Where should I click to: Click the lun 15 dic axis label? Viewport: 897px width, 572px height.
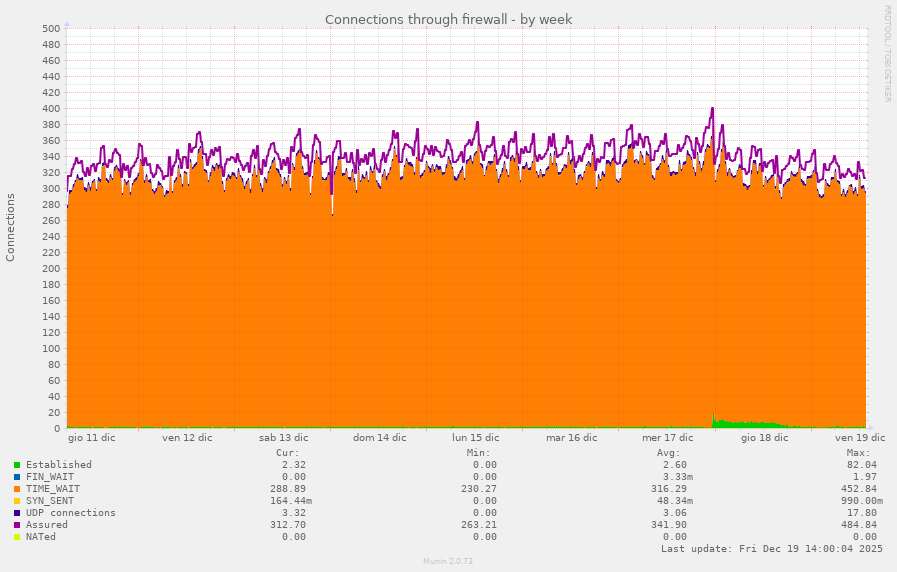pyautogui.click(x=475, y=438)
